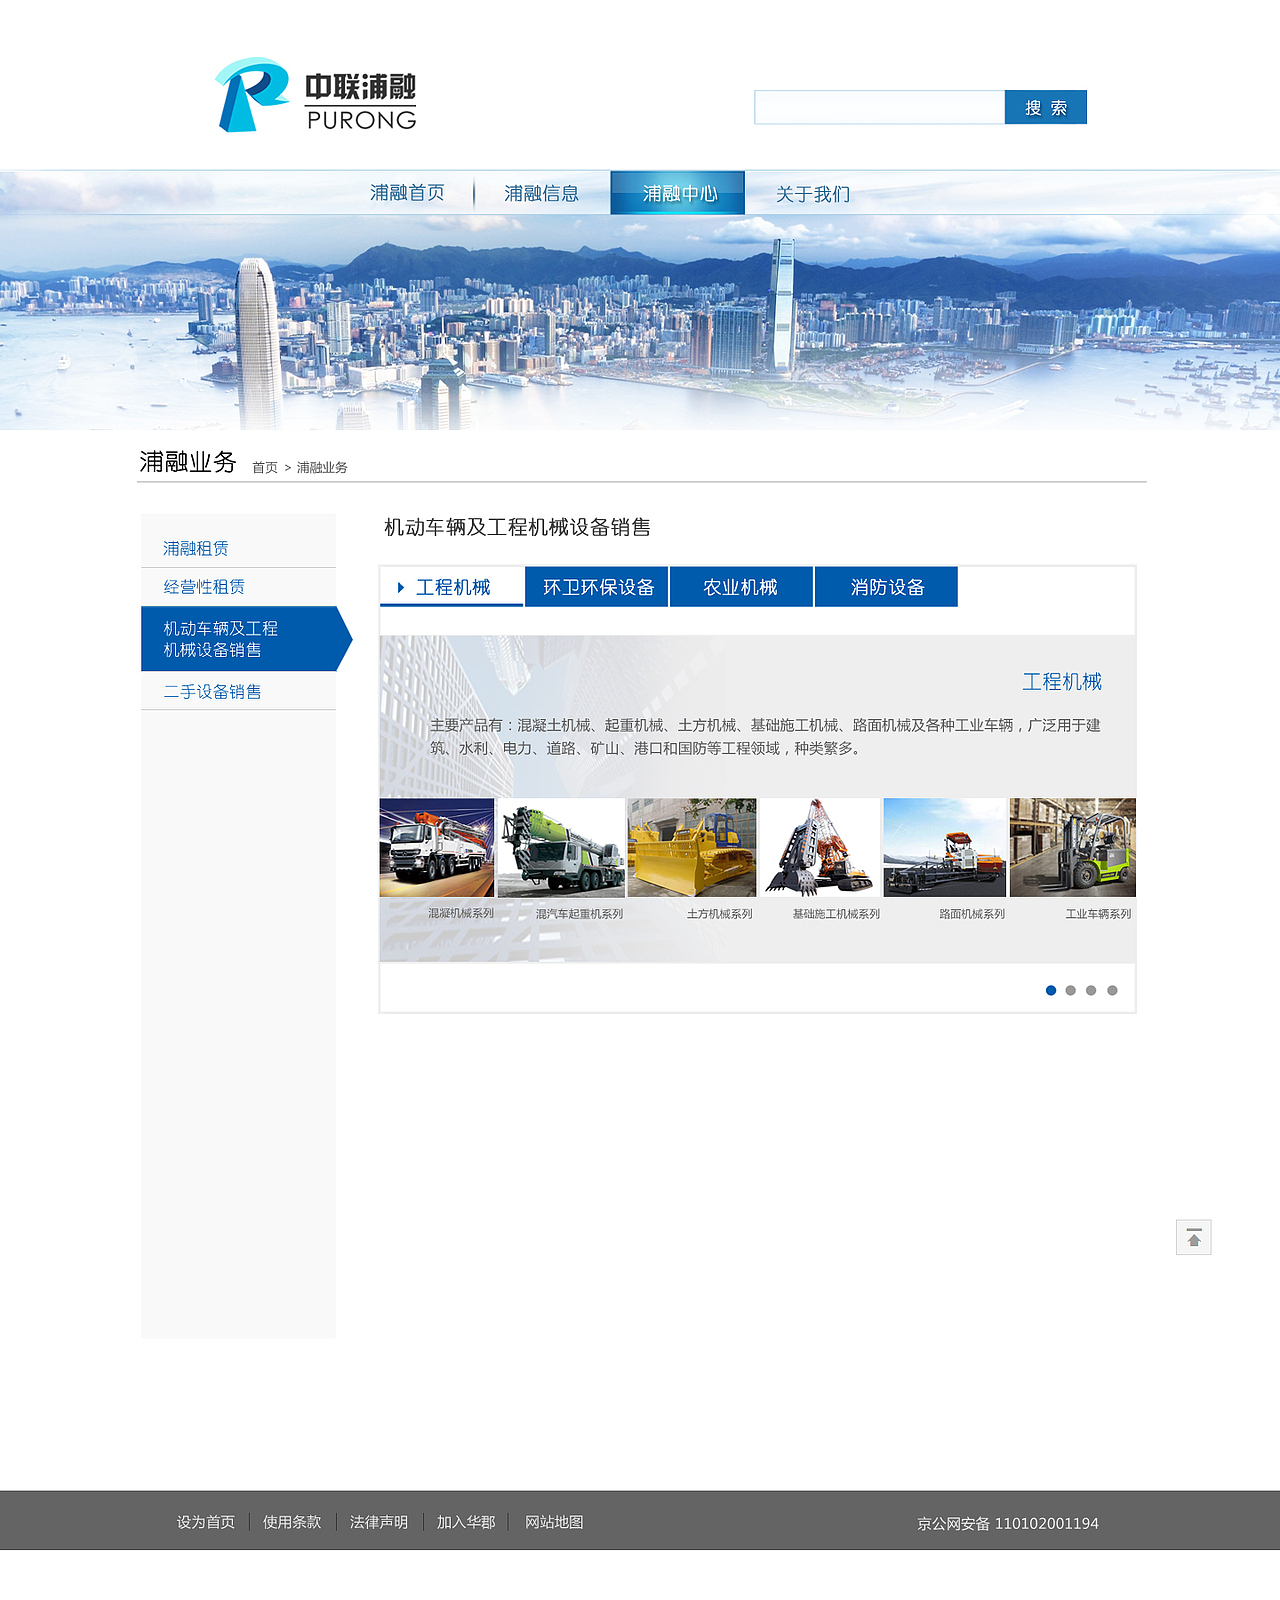Click the 中联浦融 PURONG logo

coord(316,95)
